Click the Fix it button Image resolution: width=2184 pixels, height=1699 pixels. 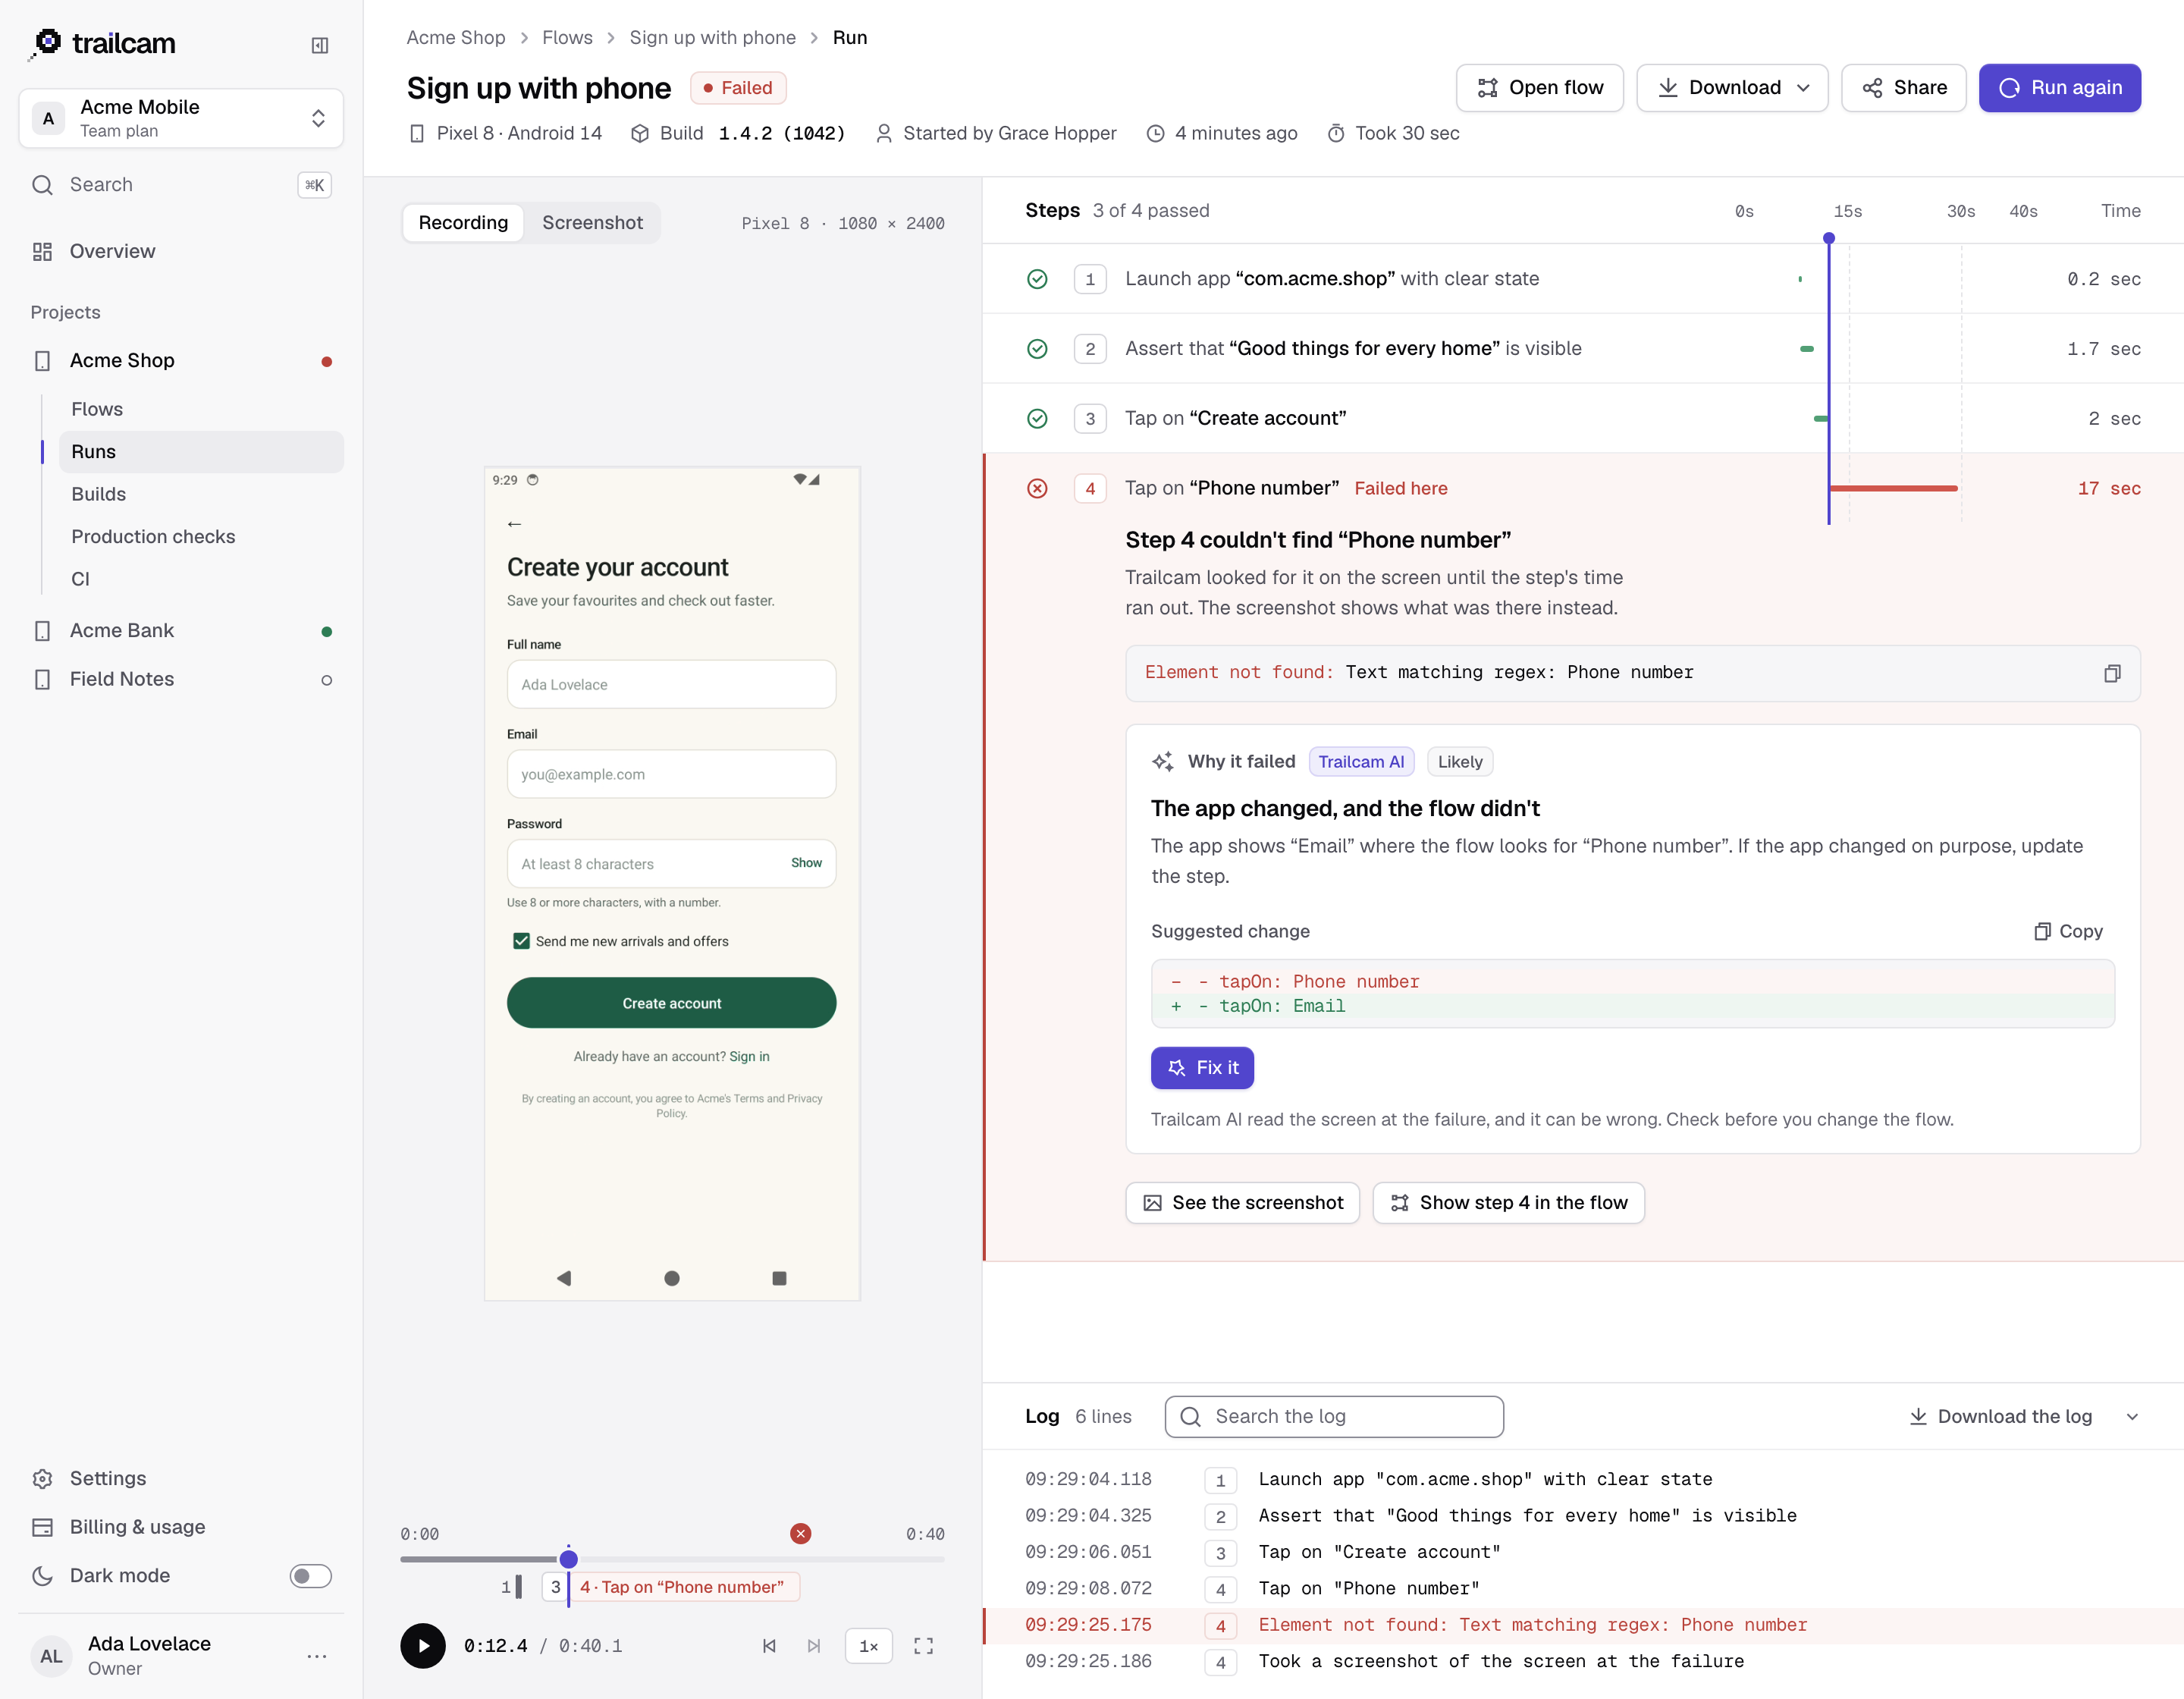pyautogui.click(x=1202, y=1068)
